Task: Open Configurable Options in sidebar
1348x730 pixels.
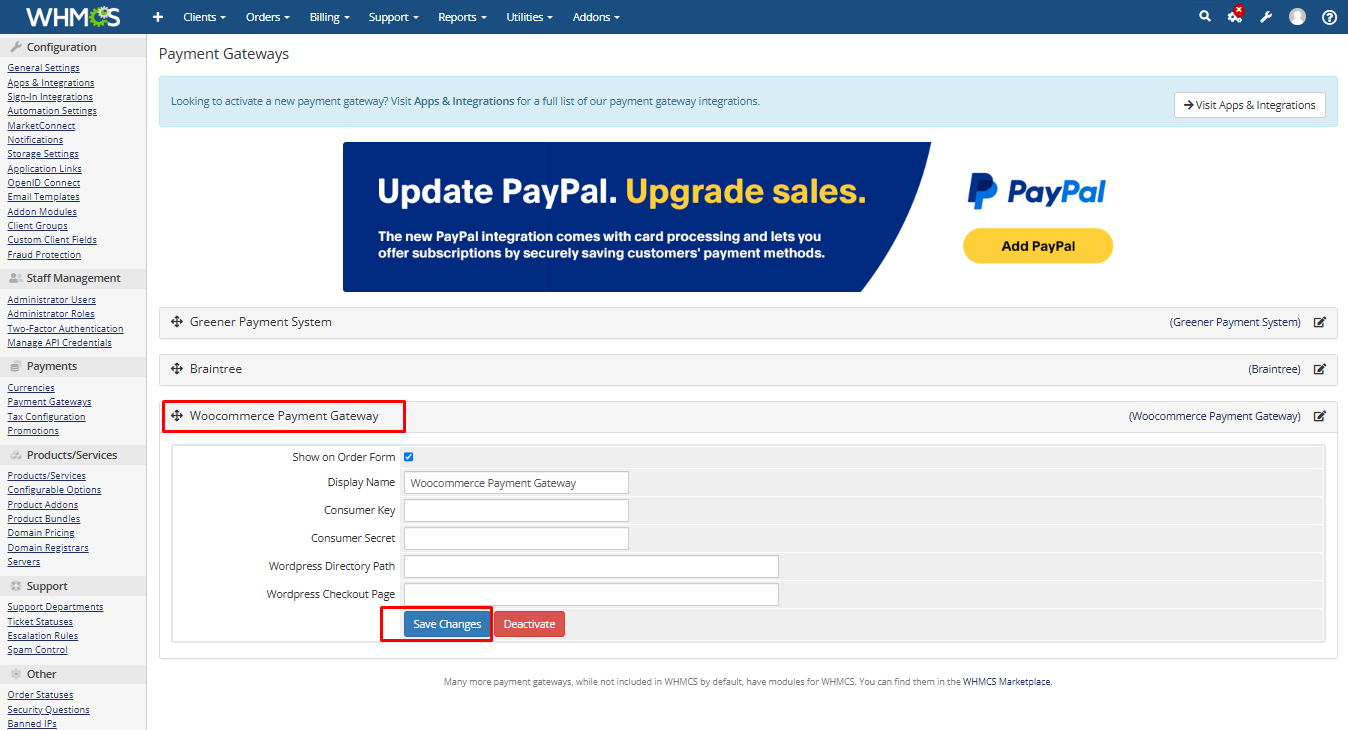Action: [54, 490]
